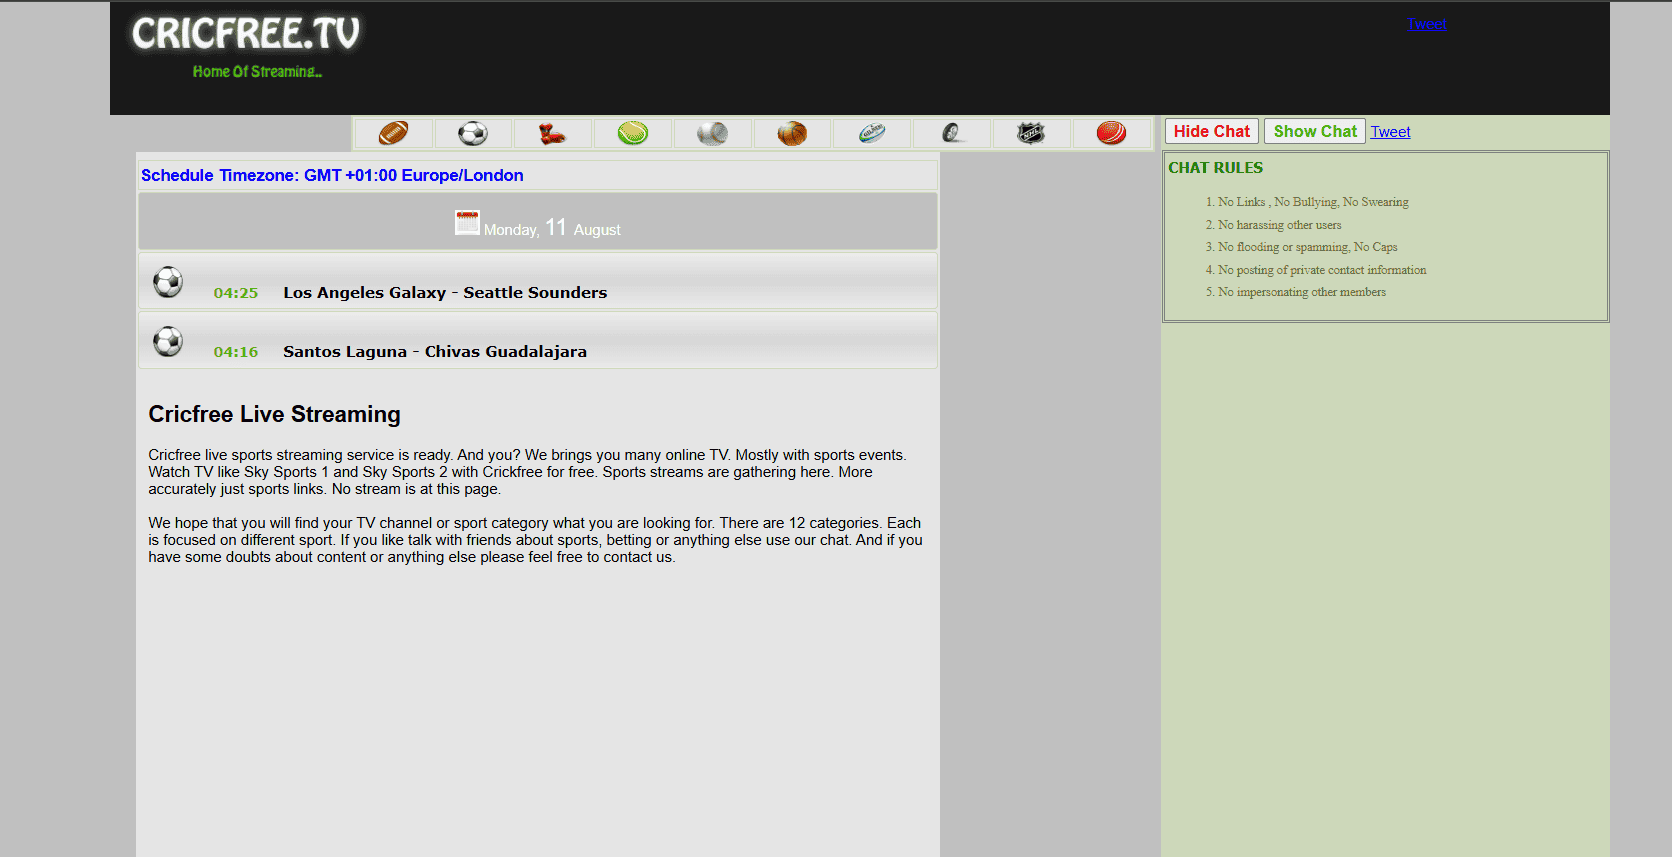
Task: Choose the tennis ball category icon
Action: coord(632,133)
